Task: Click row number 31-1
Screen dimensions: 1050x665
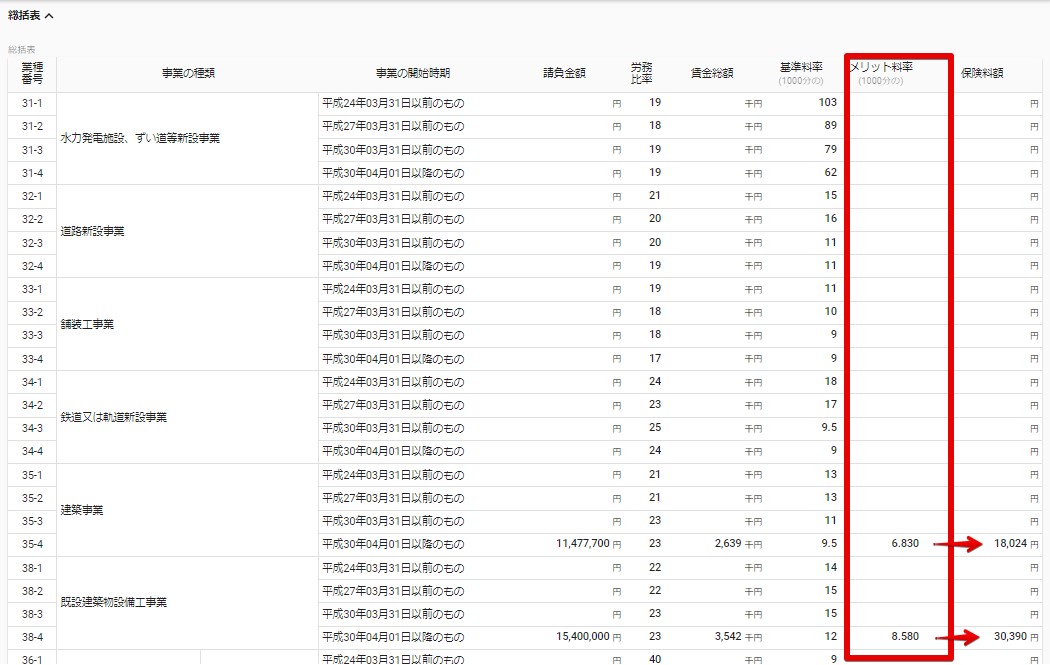Action: (32, 103)
